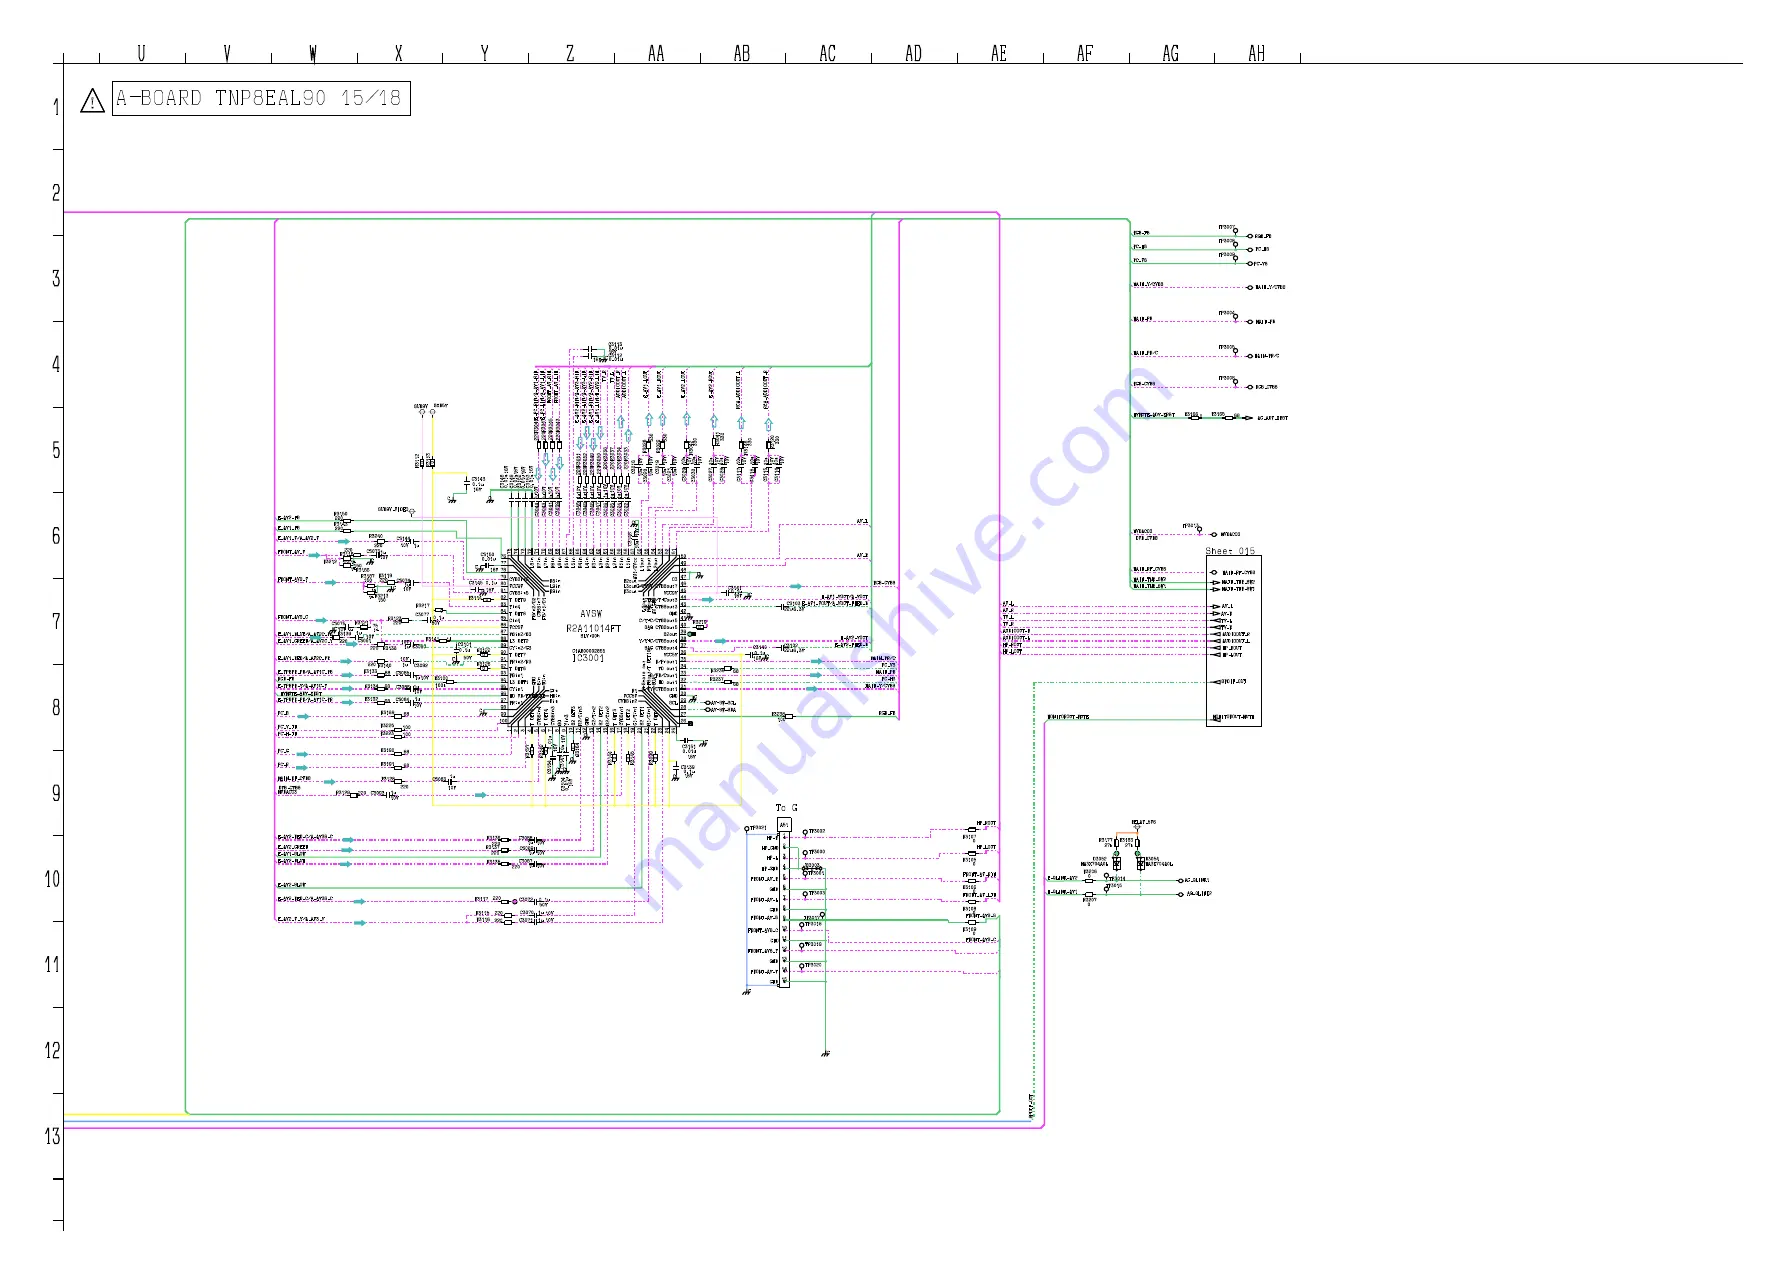Click row number 2 on the ruler
The image size is (1787, 1263).
tap(56, 193)
